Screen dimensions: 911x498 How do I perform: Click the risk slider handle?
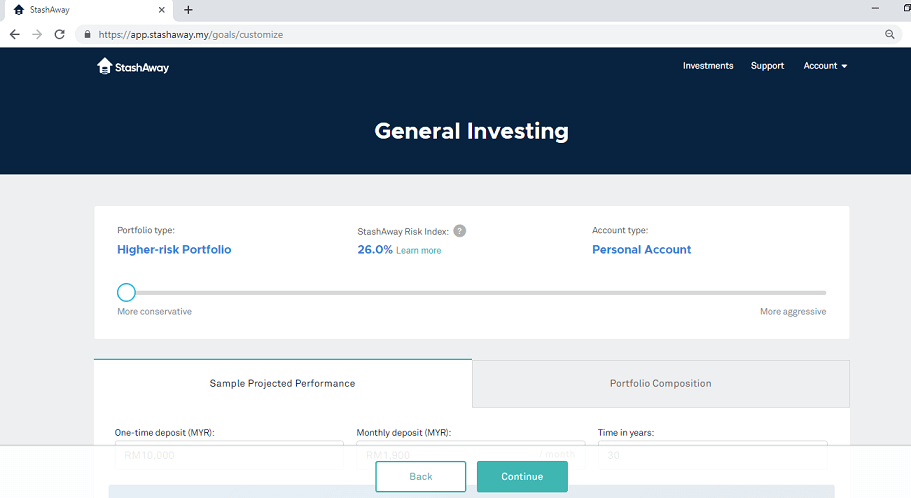(x=126, y=292)
